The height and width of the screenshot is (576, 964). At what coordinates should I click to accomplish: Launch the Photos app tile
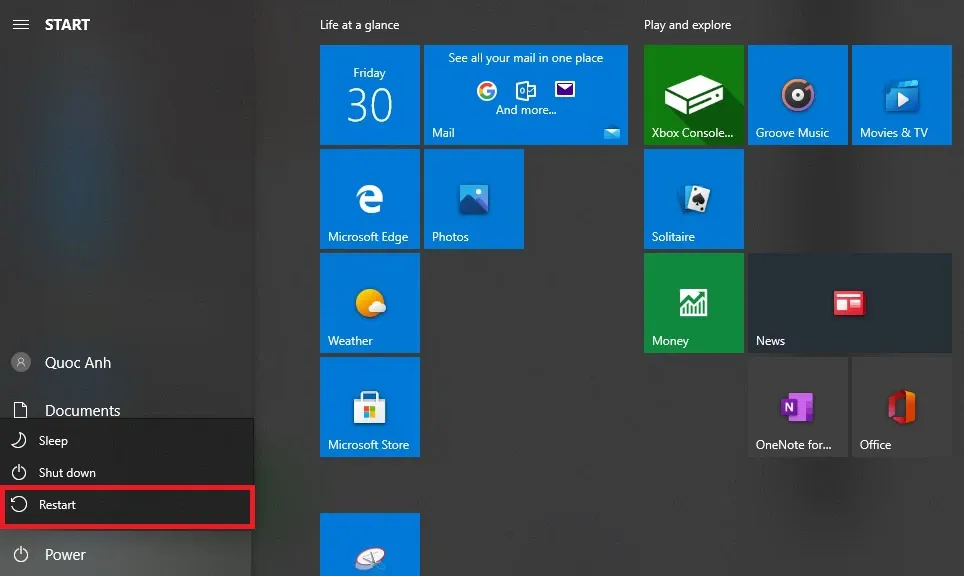[x=473, y=199]
